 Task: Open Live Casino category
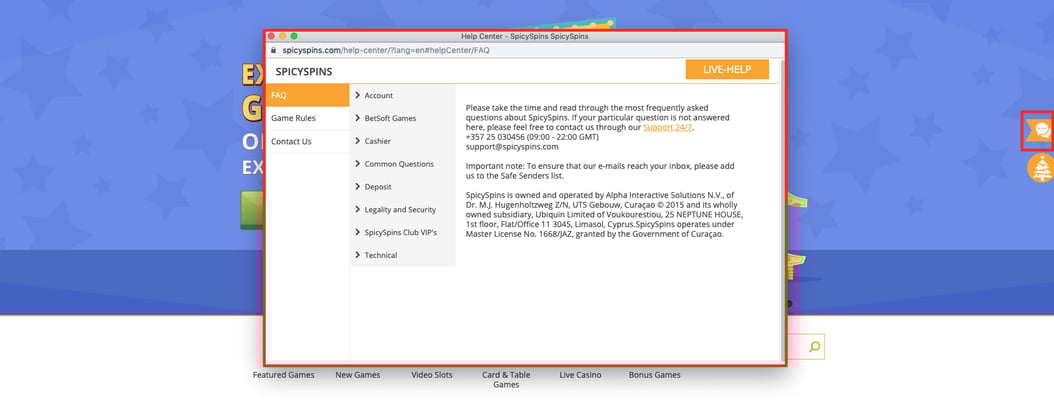580,375
